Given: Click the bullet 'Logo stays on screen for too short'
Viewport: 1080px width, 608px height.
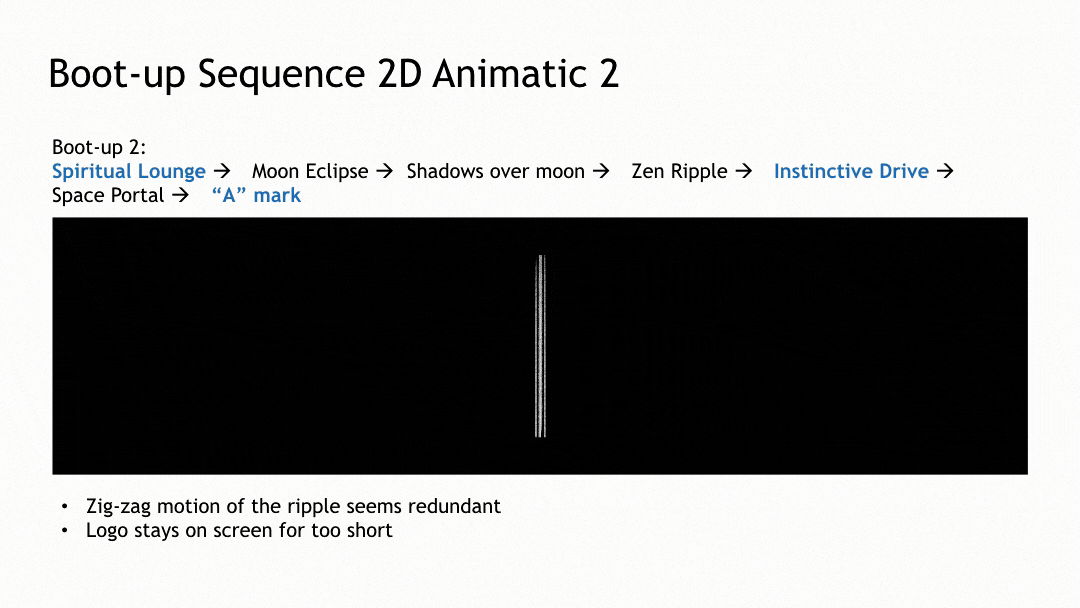Looking at the screenshot, I should [239, 530].
